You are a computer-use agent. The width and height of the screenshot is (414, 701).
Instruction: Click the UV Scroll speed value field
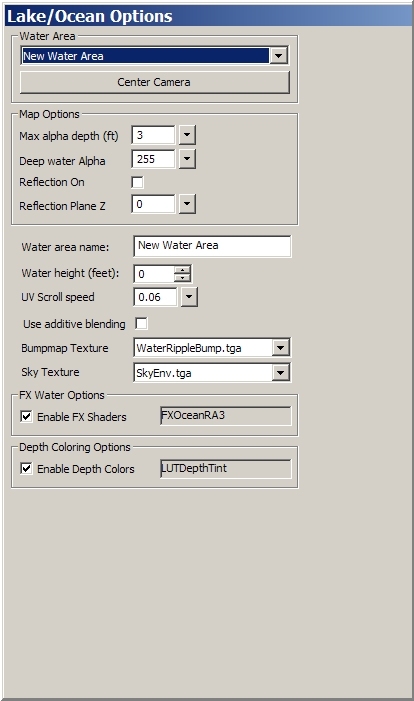155,297
